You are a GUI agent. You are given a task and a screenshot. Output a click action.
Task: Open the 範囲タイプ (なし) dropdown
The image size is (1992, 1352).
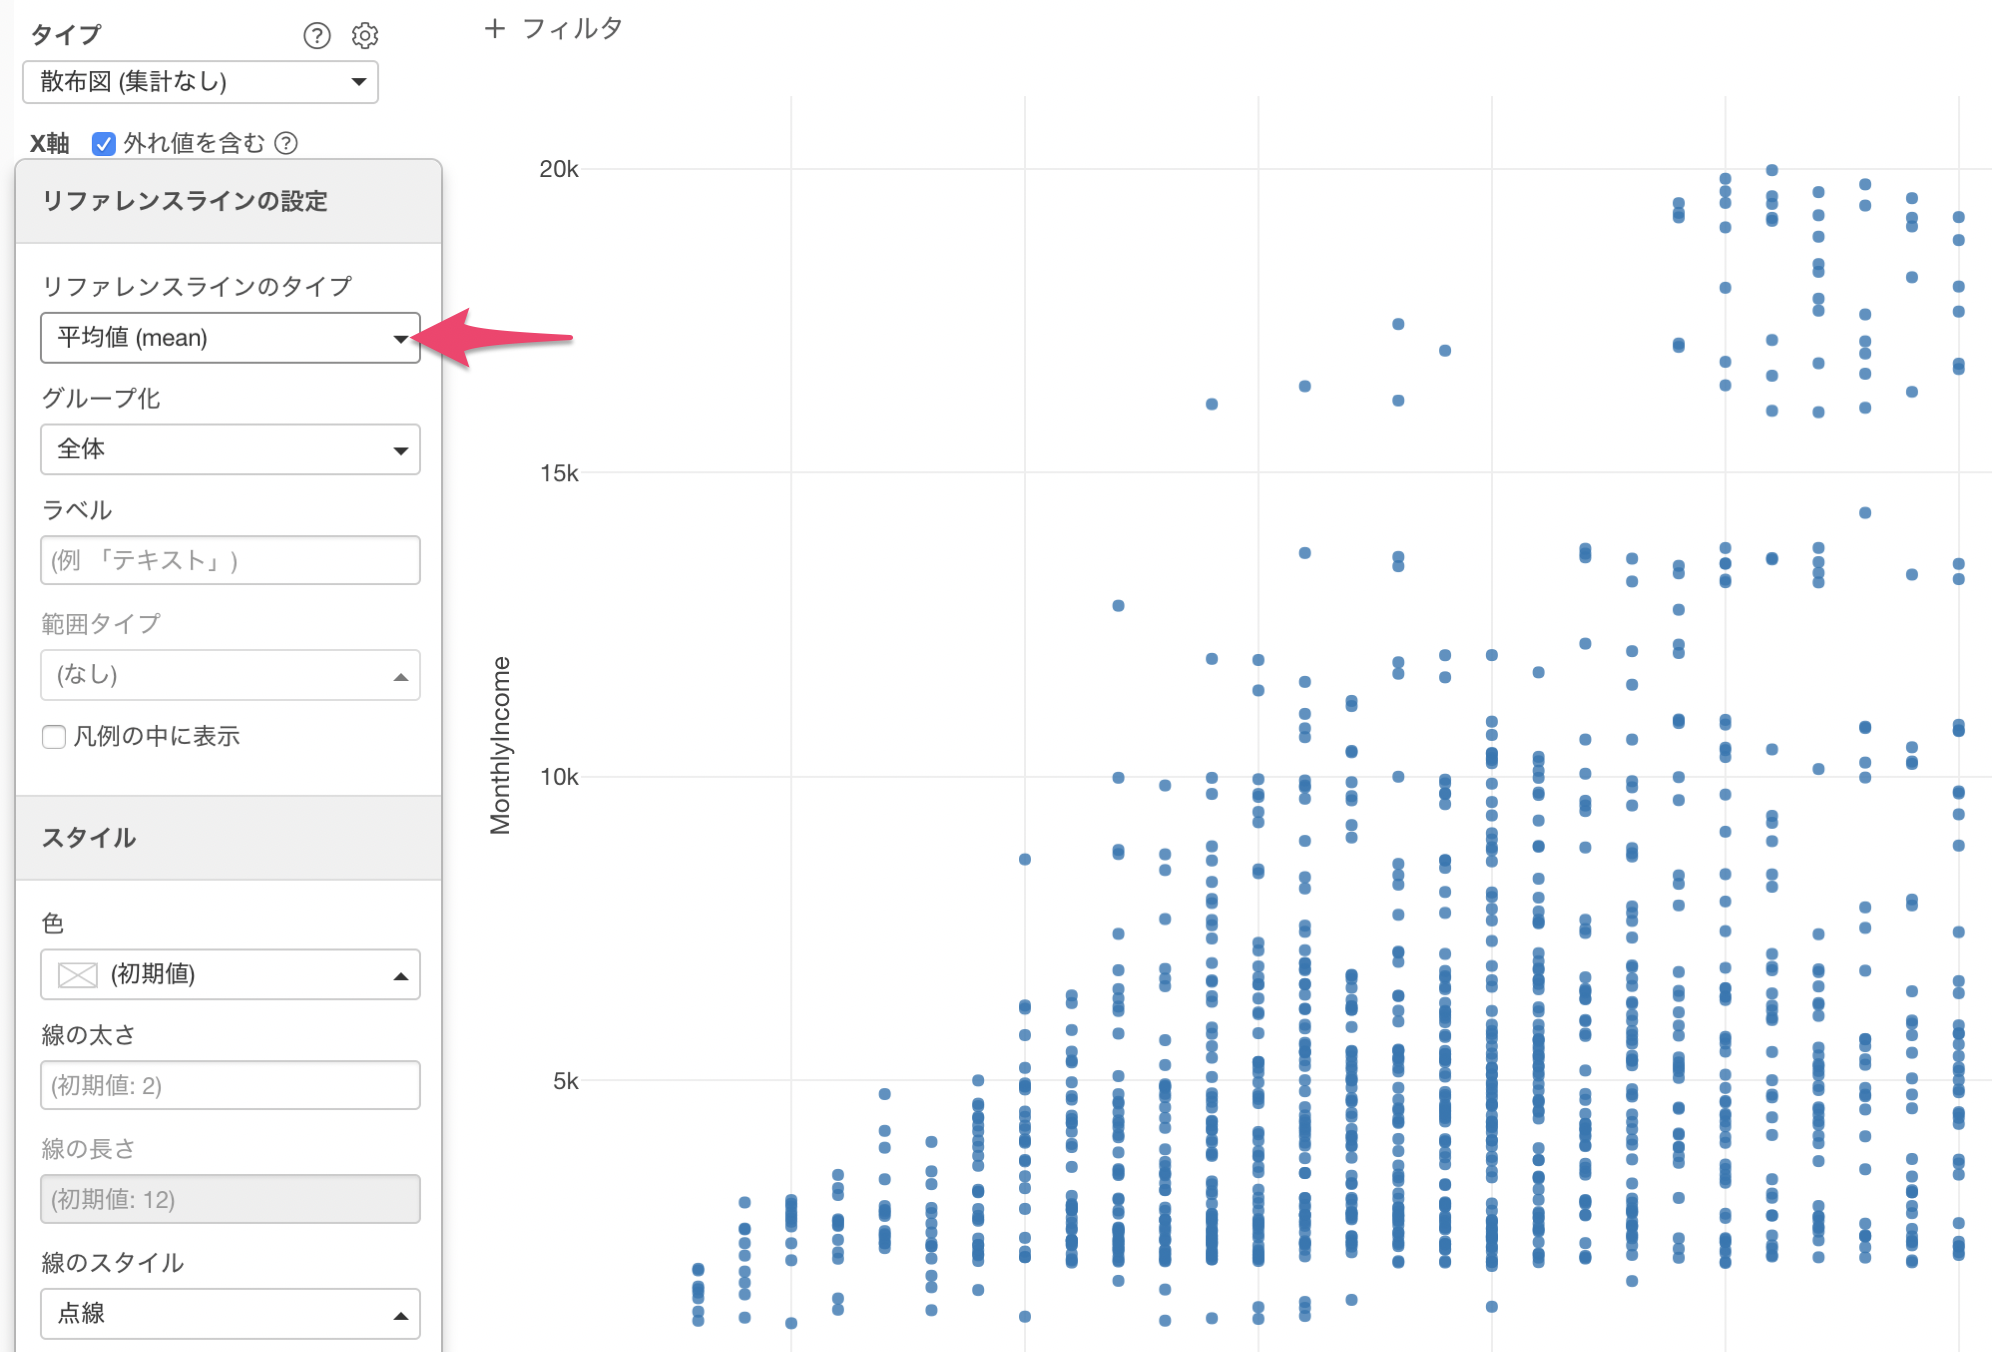230,675
